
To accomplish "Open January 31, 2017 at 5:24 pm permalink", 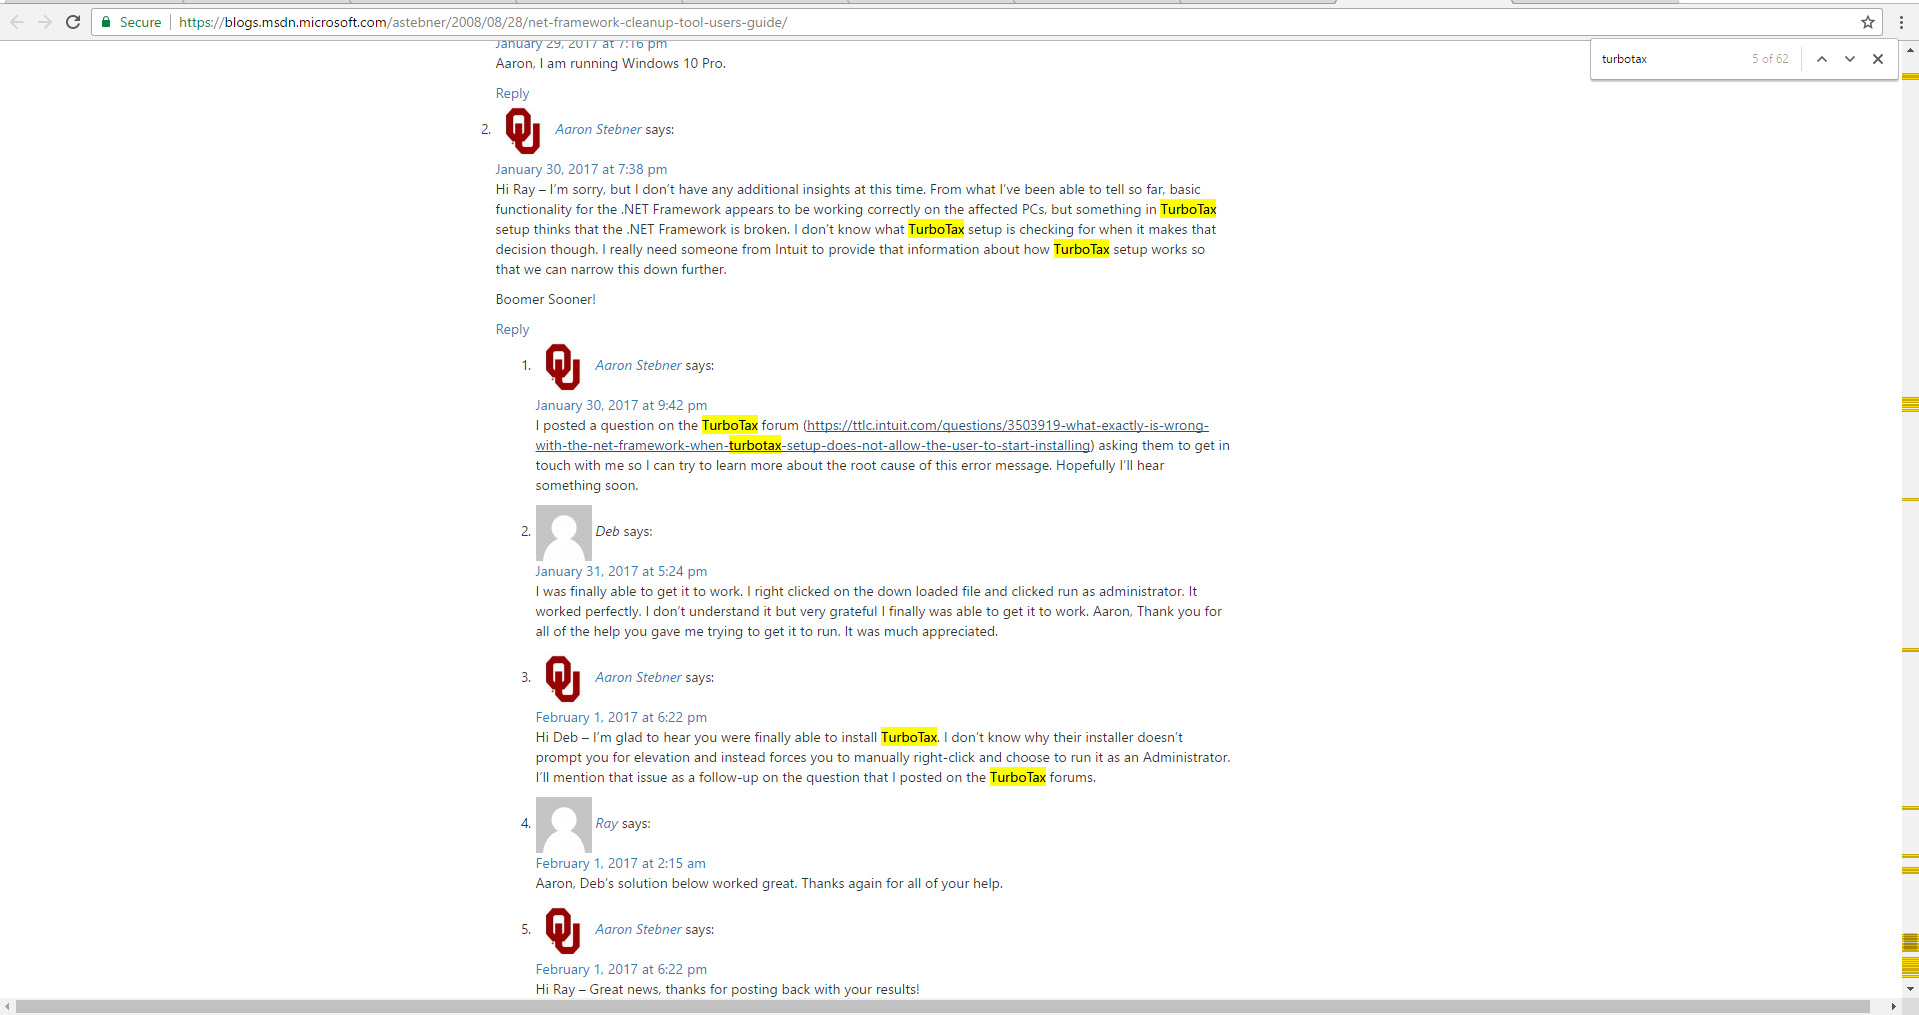I will 621,571.
